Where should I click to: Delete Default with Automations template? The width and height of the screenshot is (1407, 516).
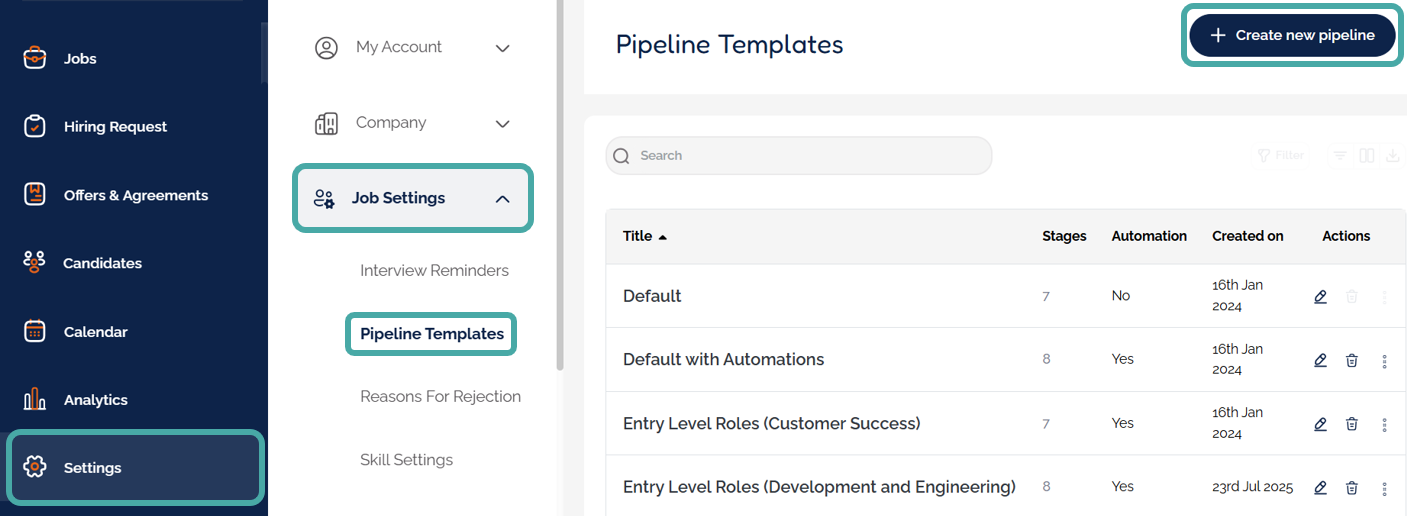[x=1351, y=360]
